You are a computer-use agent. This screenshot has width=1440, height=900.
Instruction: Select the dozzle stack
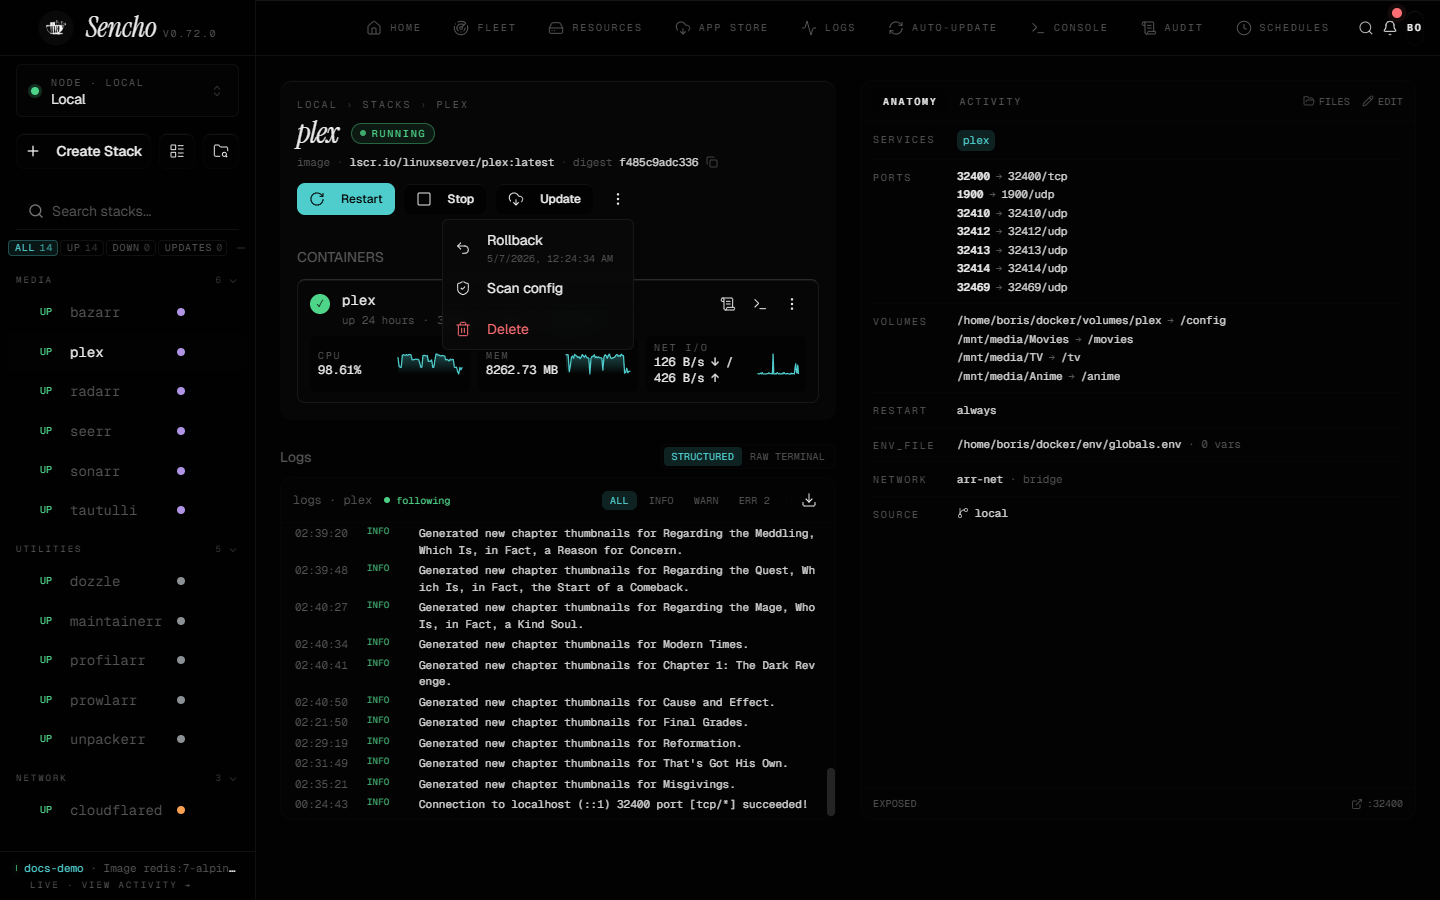click(127, 581)
